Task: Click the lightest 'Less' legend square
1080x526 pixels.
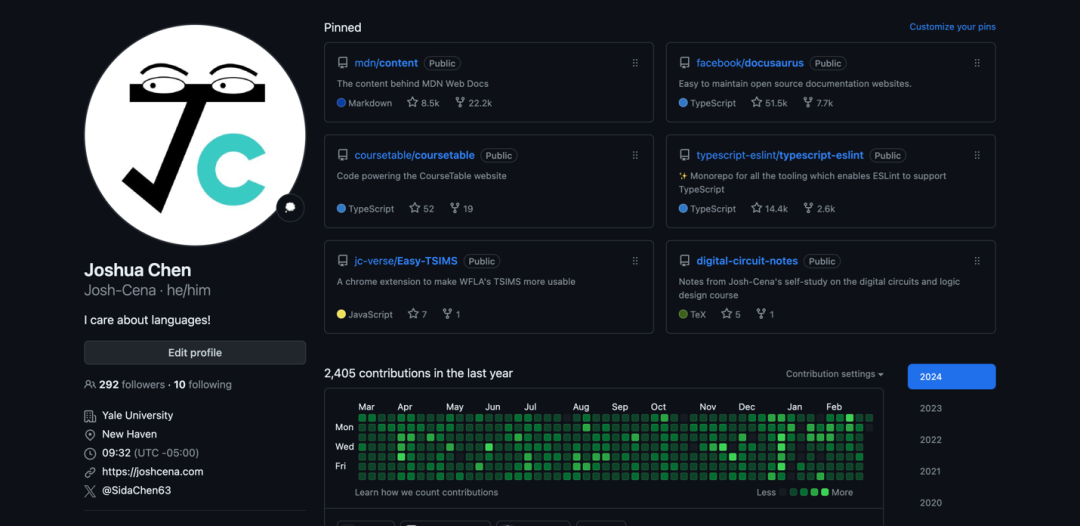Action: 782,492
